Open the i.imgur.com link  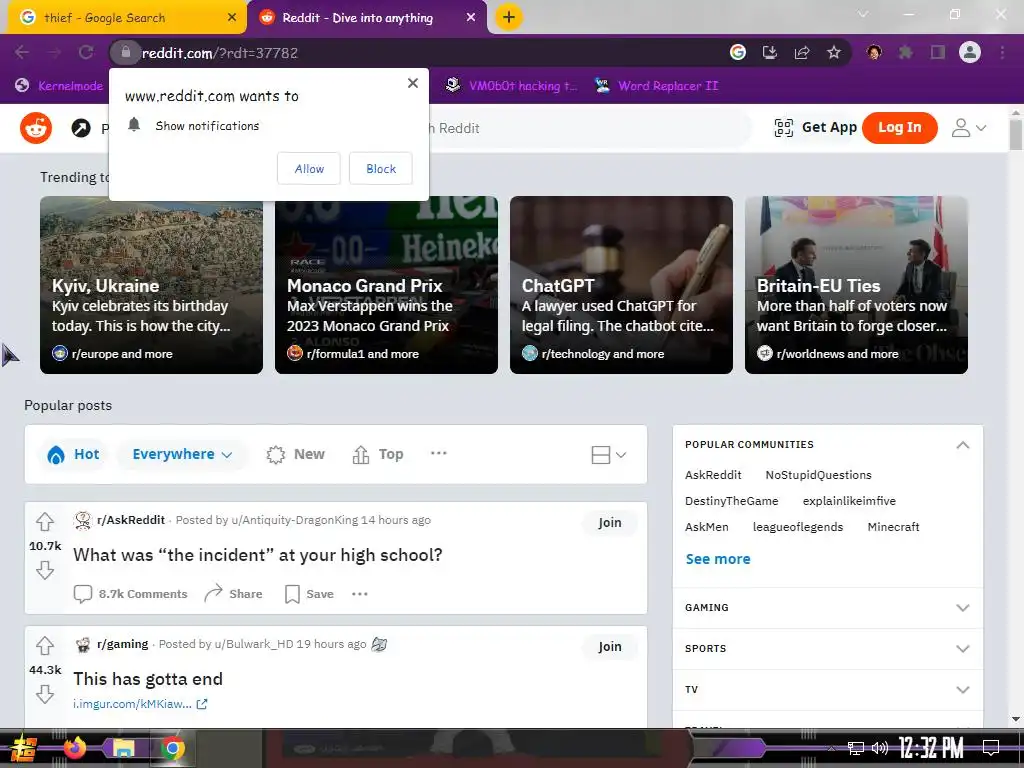click(x=140, y=704)
